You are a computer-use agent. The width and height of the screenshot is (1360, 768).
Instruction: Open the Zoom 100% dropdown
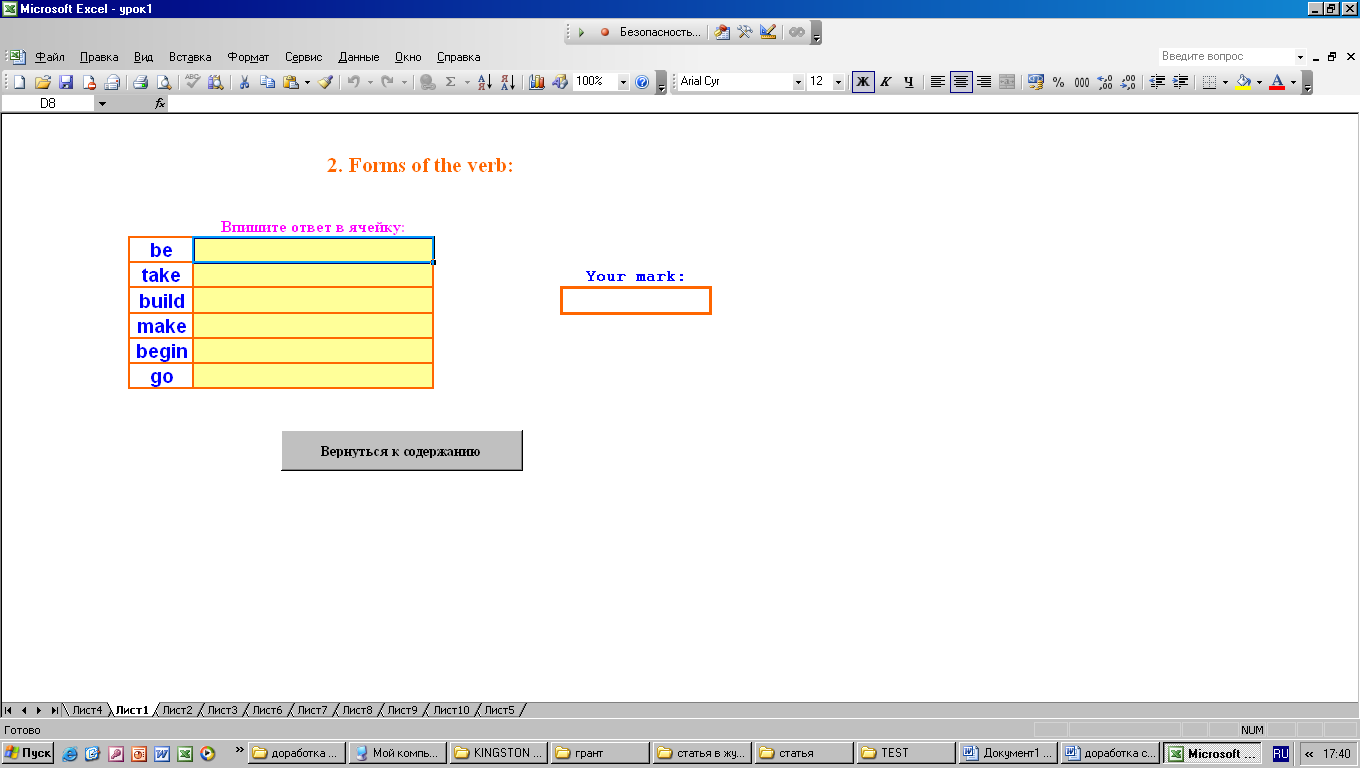(624, 82)
